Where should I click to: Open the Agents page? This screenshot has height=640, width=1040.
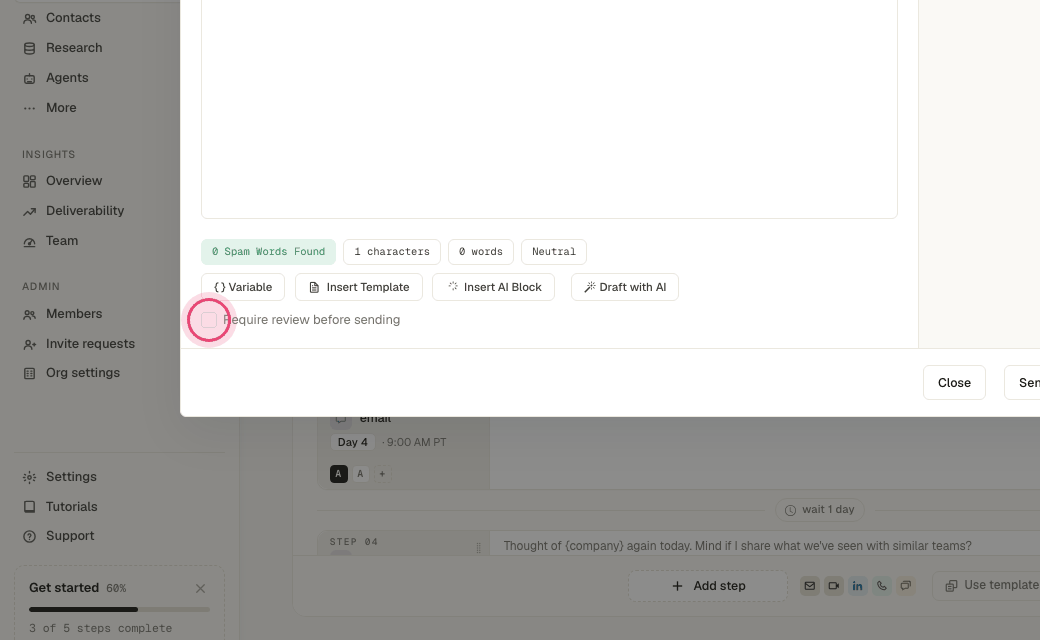[x=67, y=78]
